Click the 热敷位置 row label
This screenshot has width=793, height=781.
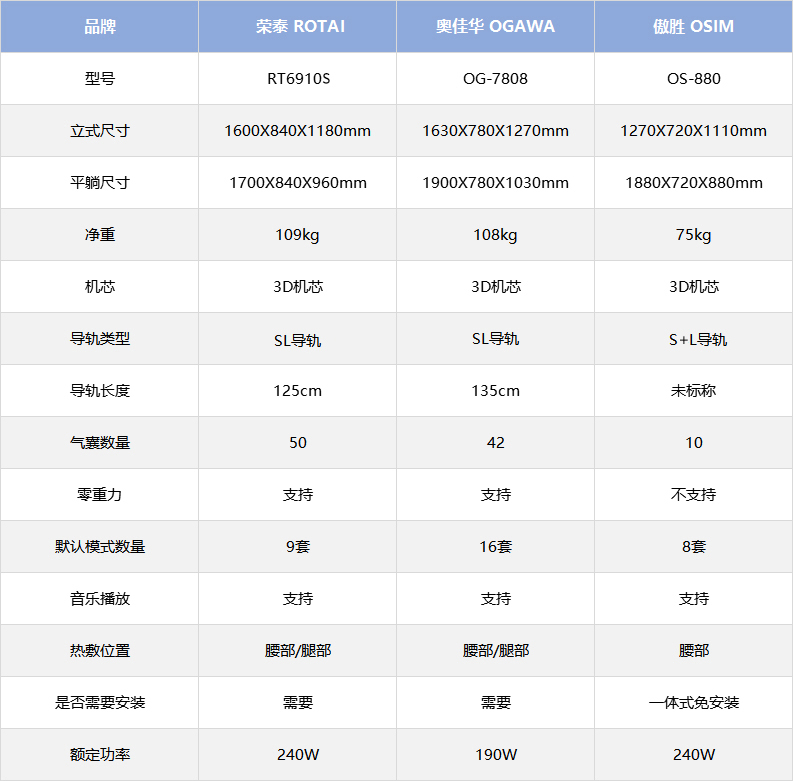coord(100,650)
